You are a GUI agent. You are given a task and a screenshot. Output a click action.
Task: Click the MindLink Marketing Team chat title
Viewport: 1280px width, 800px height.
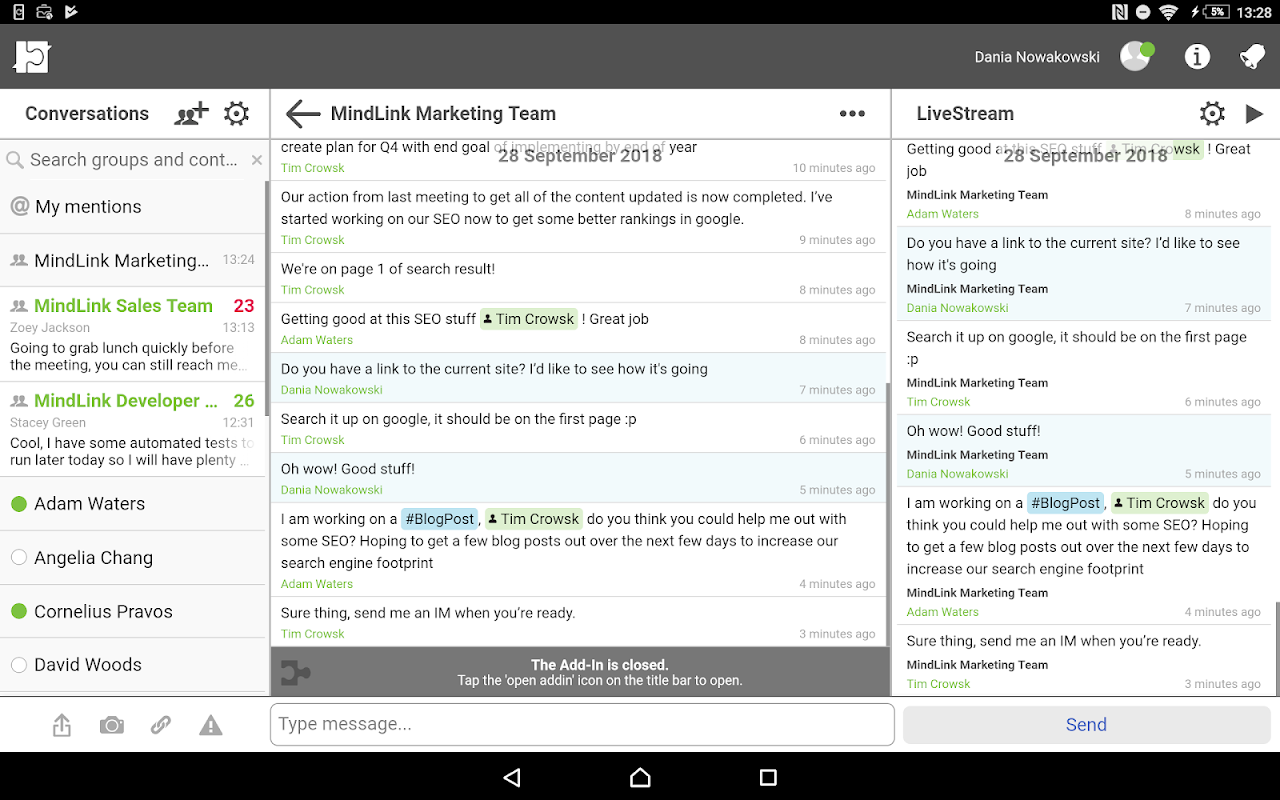(x=443, y=114)
